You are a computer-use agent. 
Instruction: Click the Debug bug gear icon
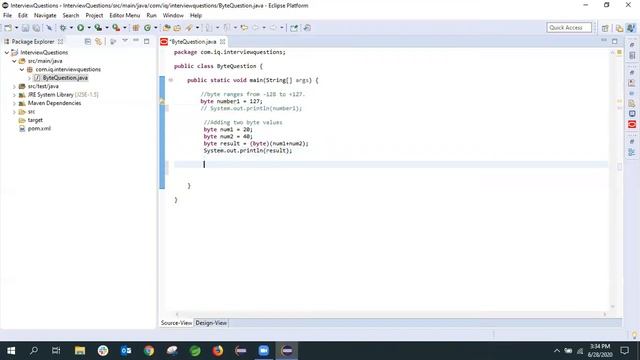point(63,28)
